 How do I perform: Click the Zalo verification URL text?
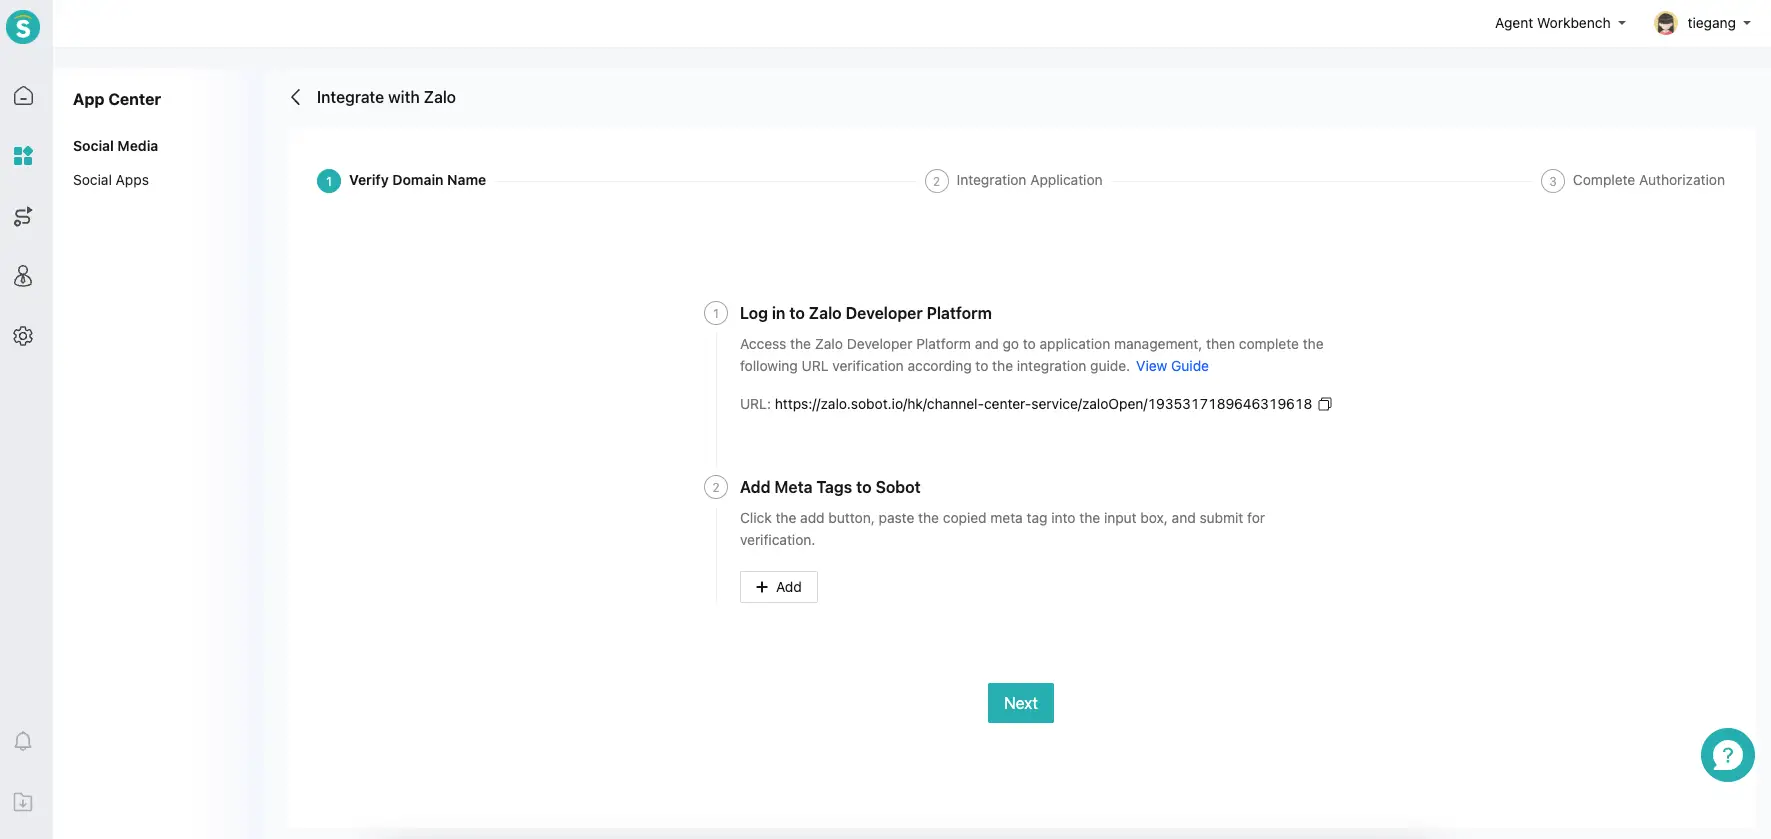click(1043, 404)
